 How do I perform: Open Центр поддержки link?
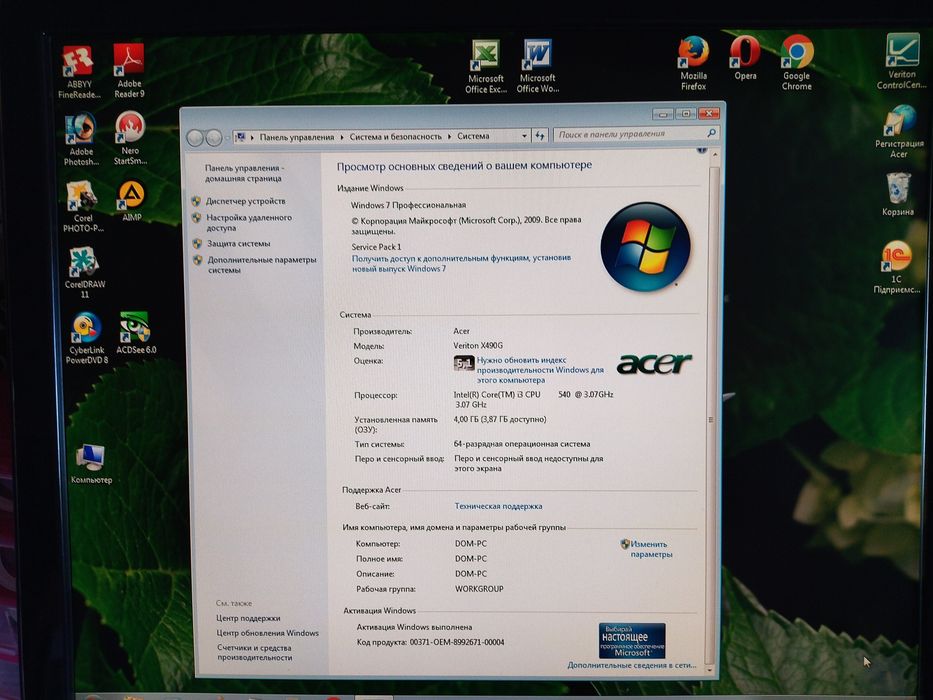(248, 618)
